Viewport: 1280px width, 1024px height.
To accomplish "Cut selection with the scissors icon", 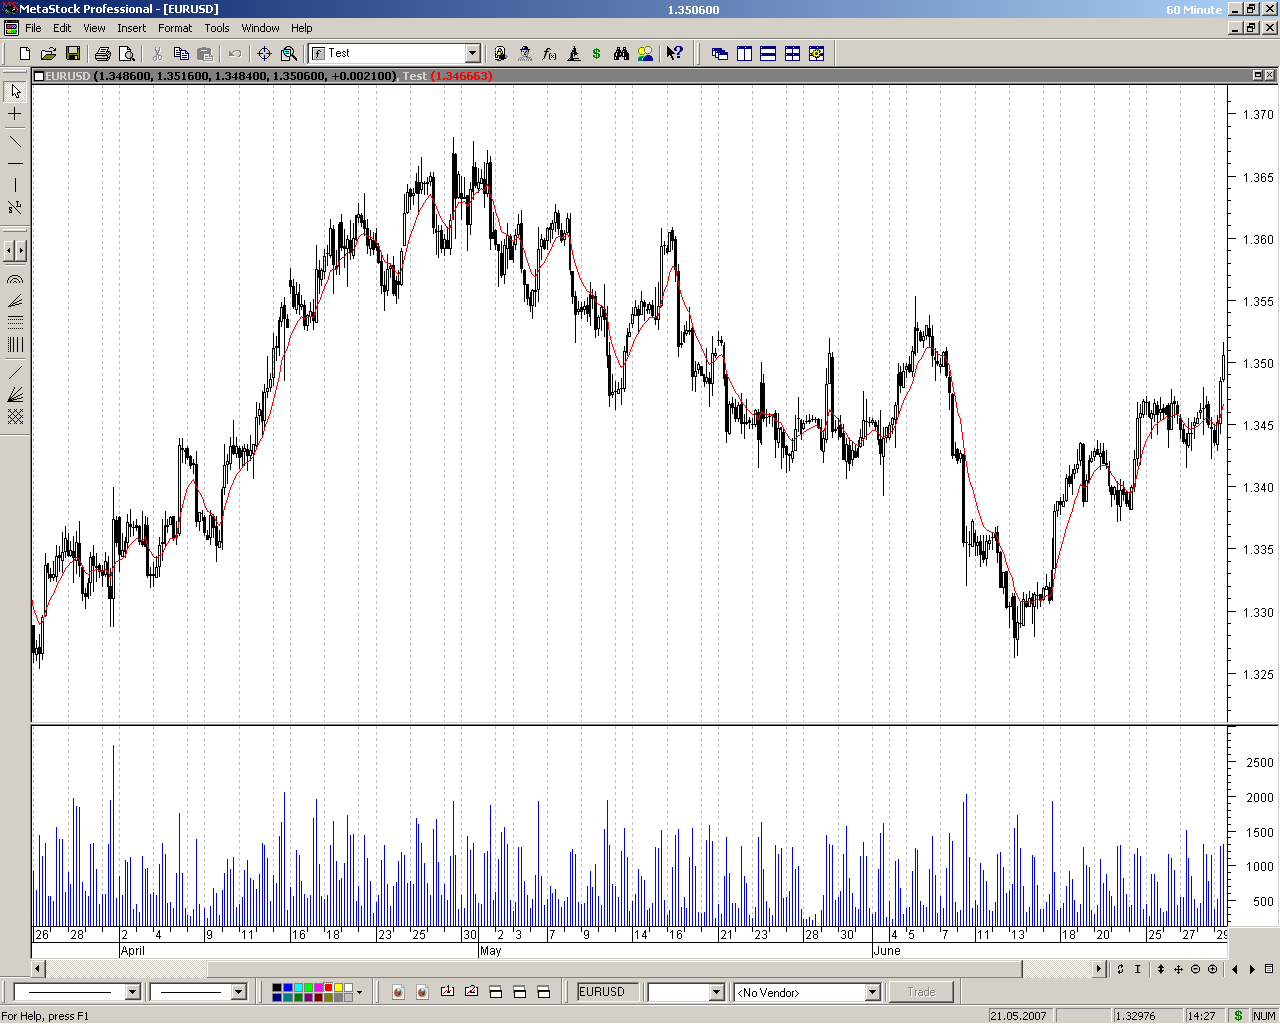I will point(157,54).
